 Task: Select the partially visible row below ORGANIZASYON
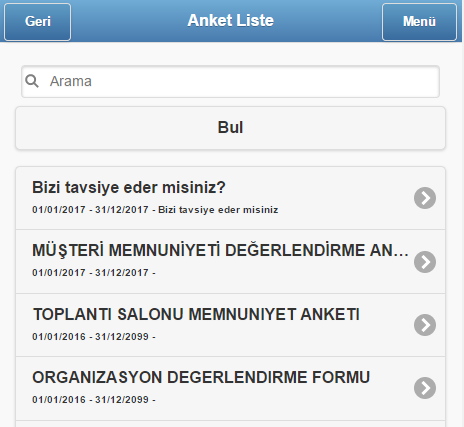click(x=230, y=424)
